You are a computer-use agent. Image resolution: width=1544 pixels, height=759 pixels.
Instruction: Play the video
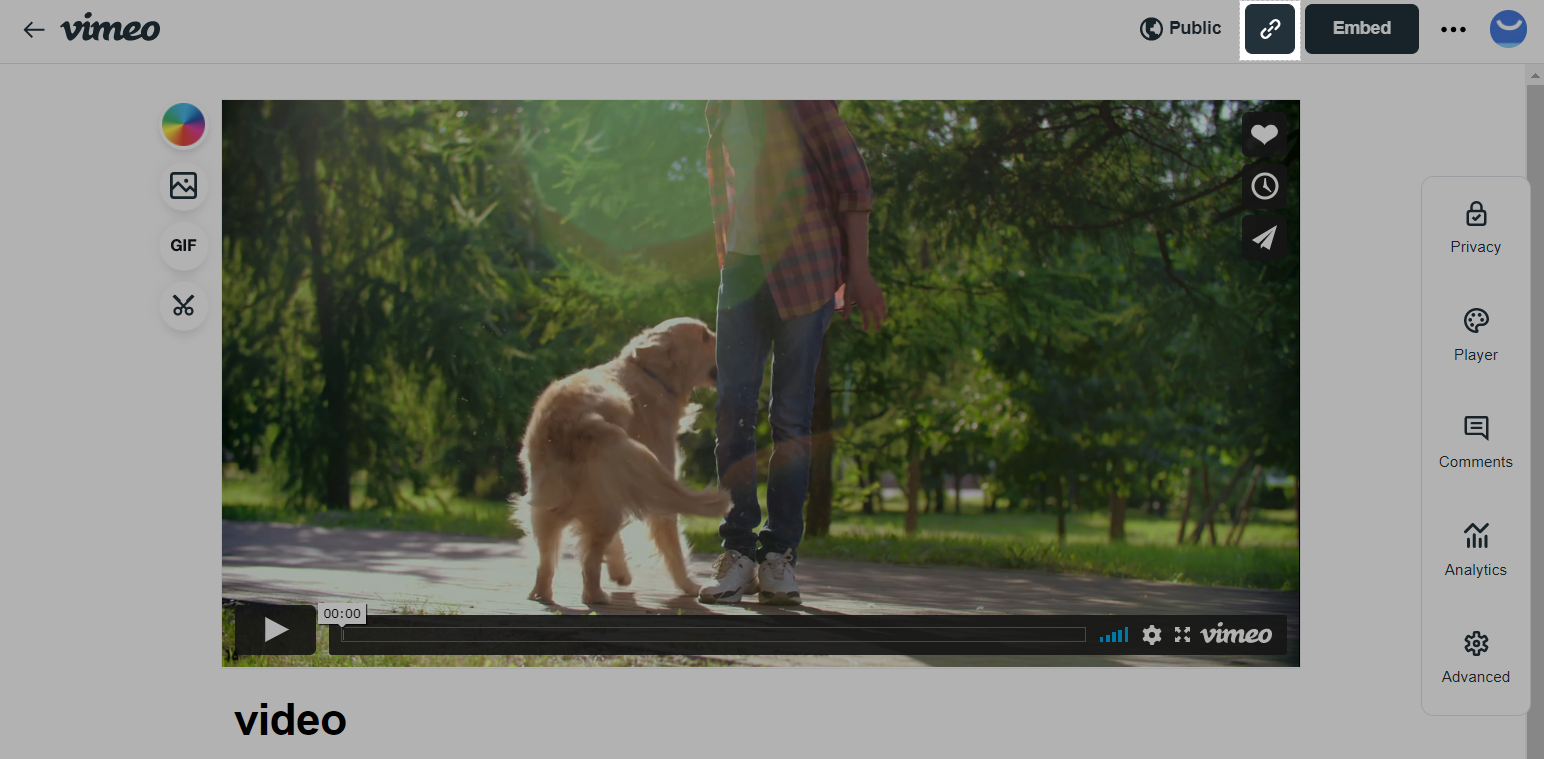[276, 629]
